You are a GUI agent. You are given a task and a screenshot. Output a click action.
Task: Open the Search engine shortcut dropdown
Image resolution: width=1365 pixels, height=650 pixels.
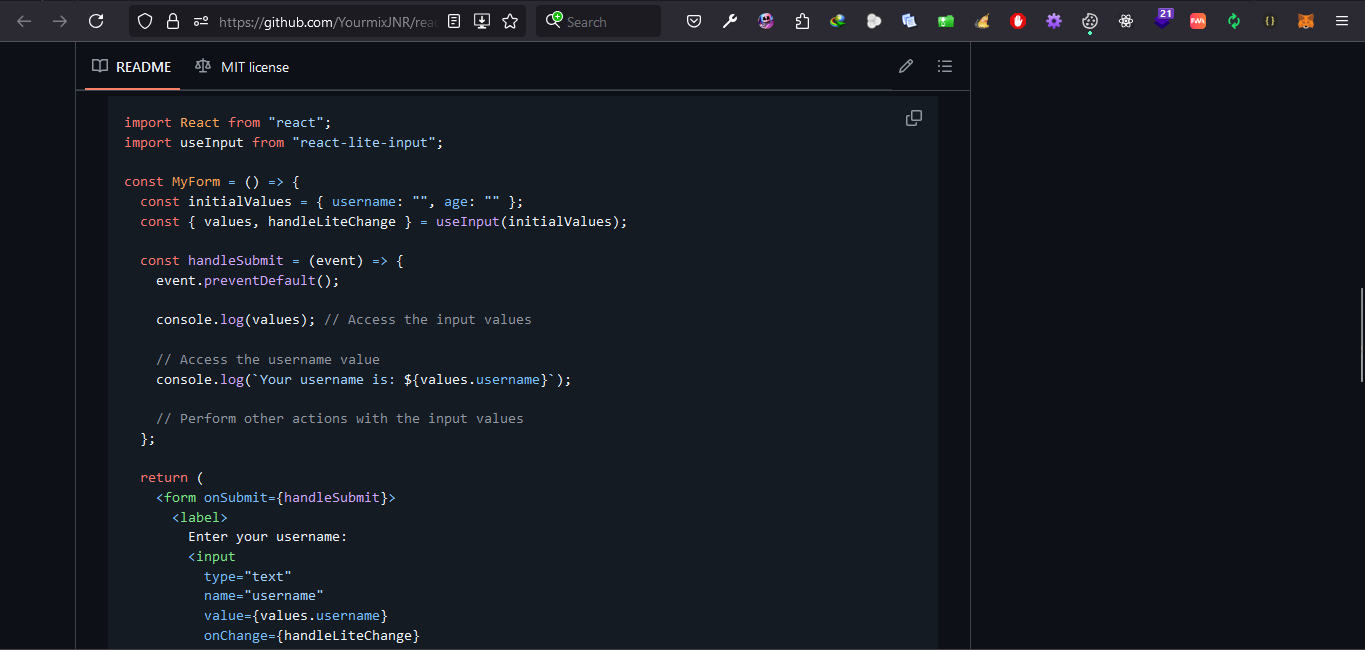click(556, 20)
